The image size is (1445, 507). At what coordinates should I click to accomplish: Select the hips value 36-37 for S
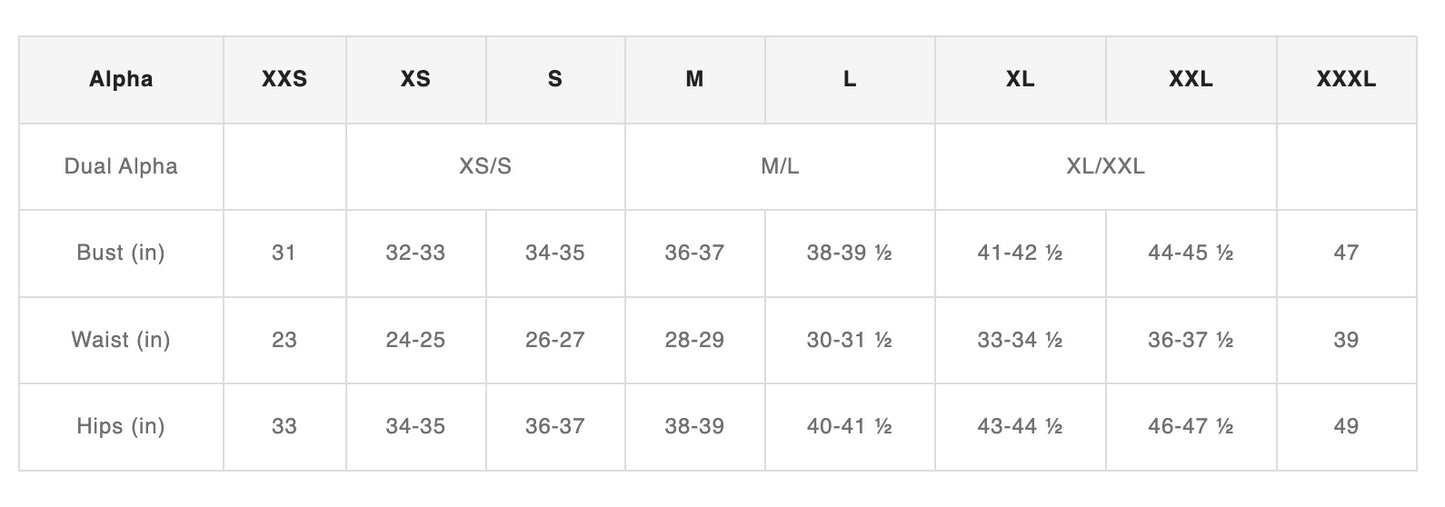tap(555, 427)
